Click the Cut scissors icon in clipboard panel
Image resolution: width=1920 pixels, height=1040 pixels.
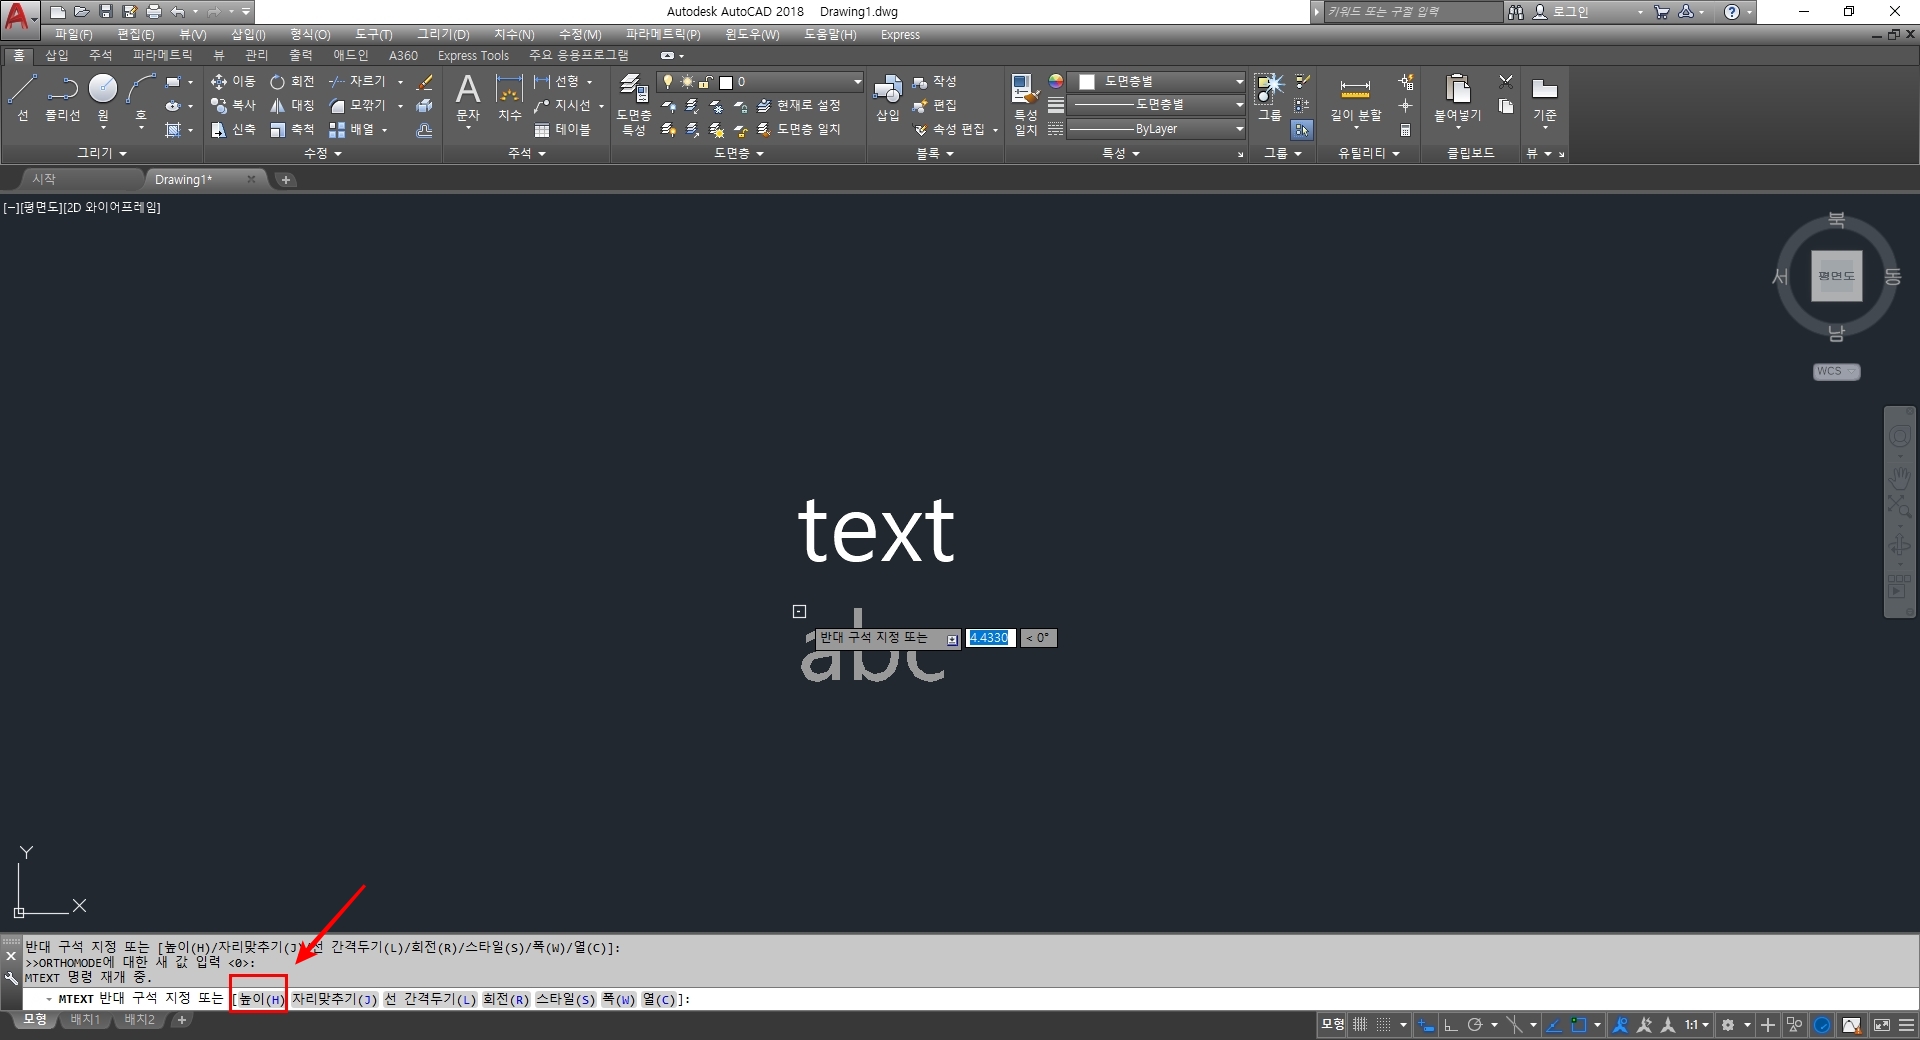click(1506, 82)
